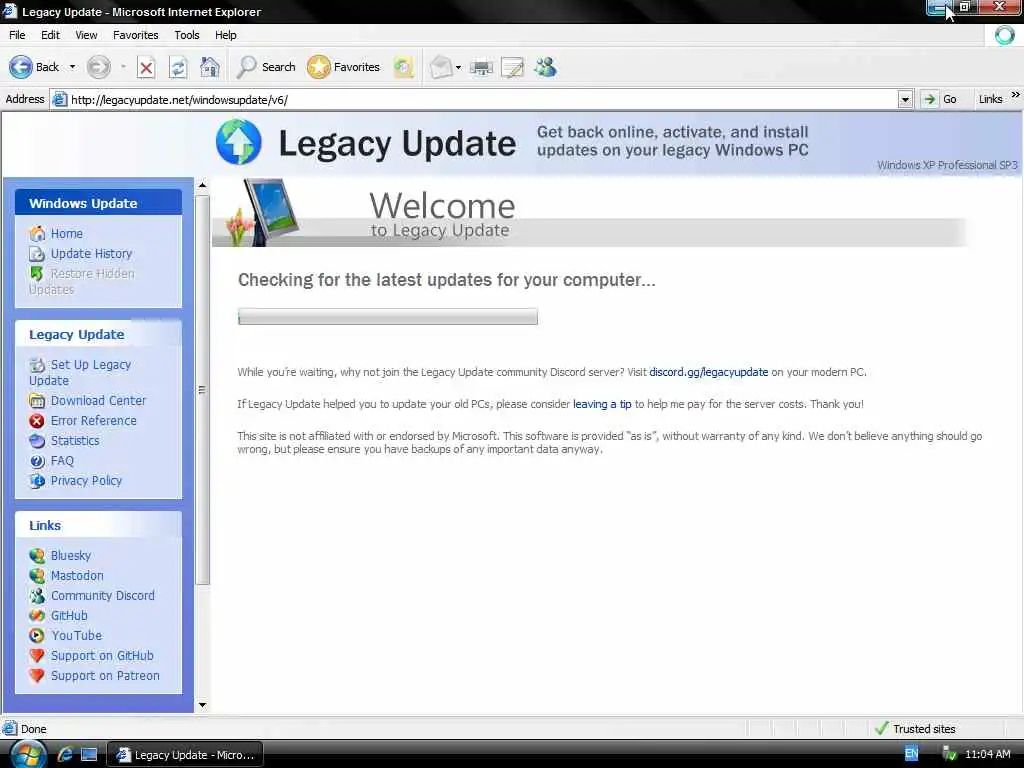Click the Back arrow icon
1024x768 pixels.
(21, 67)
